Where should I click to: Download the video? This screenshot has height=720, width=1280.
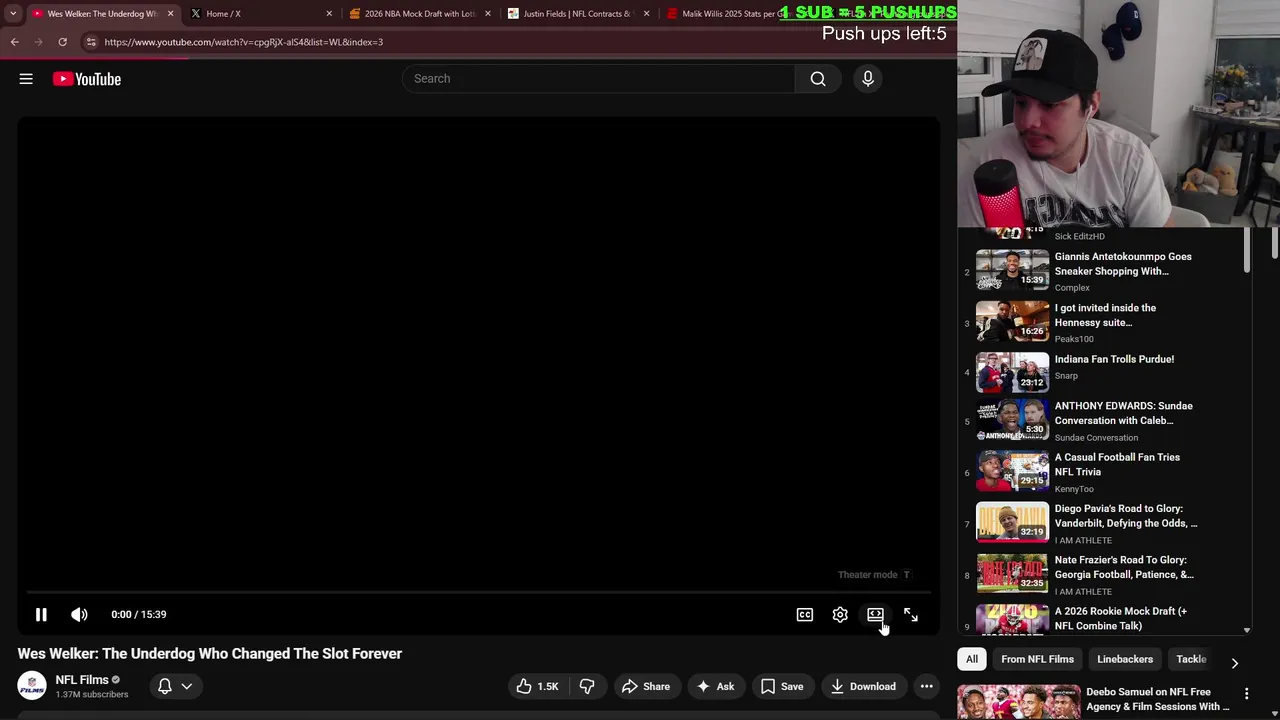[x=863, y=687]
